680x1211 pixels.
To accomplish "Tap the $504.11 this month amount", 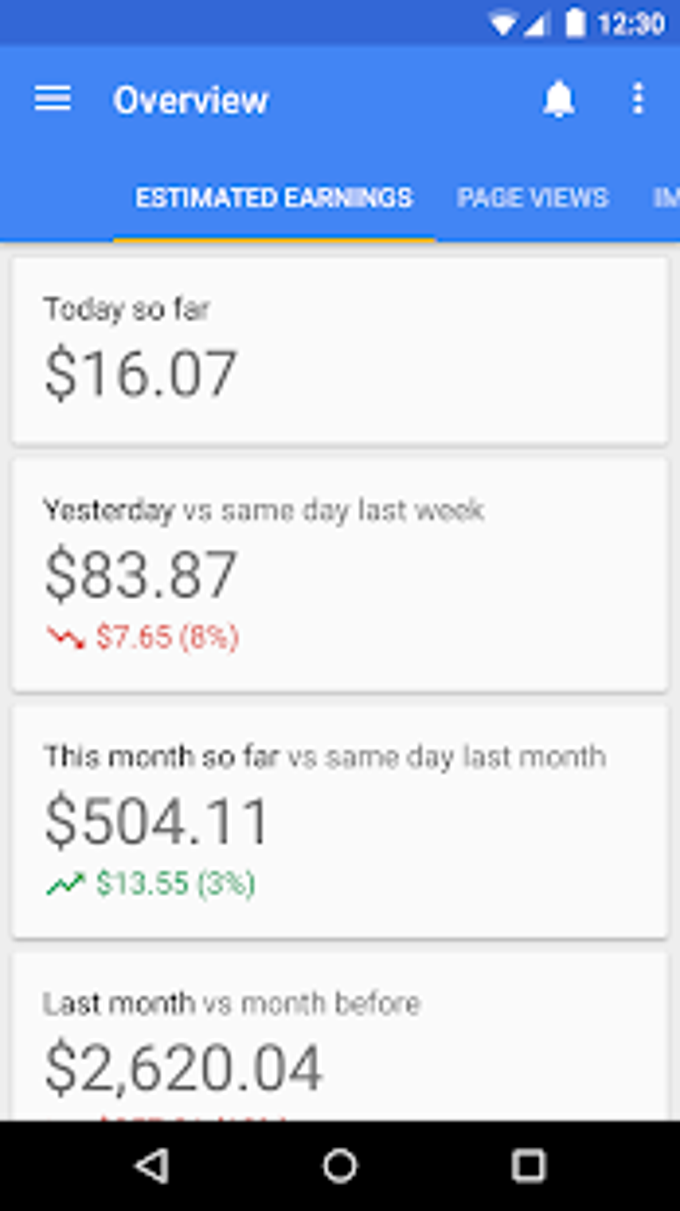I will coord(157,821).
